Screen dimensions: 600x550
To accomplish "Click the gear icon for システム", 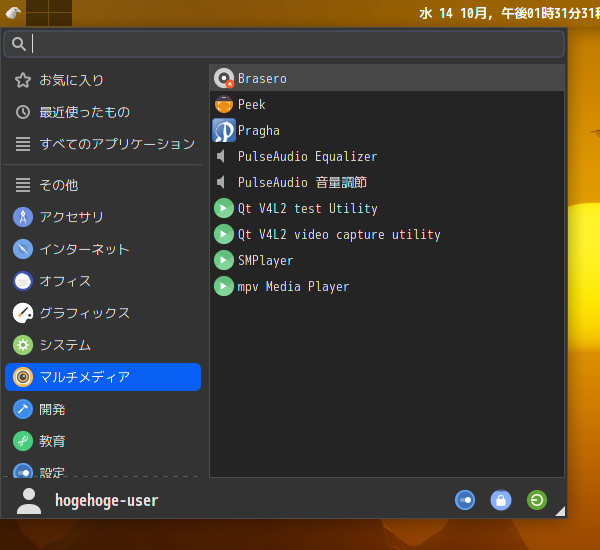I will click(23, 345).
